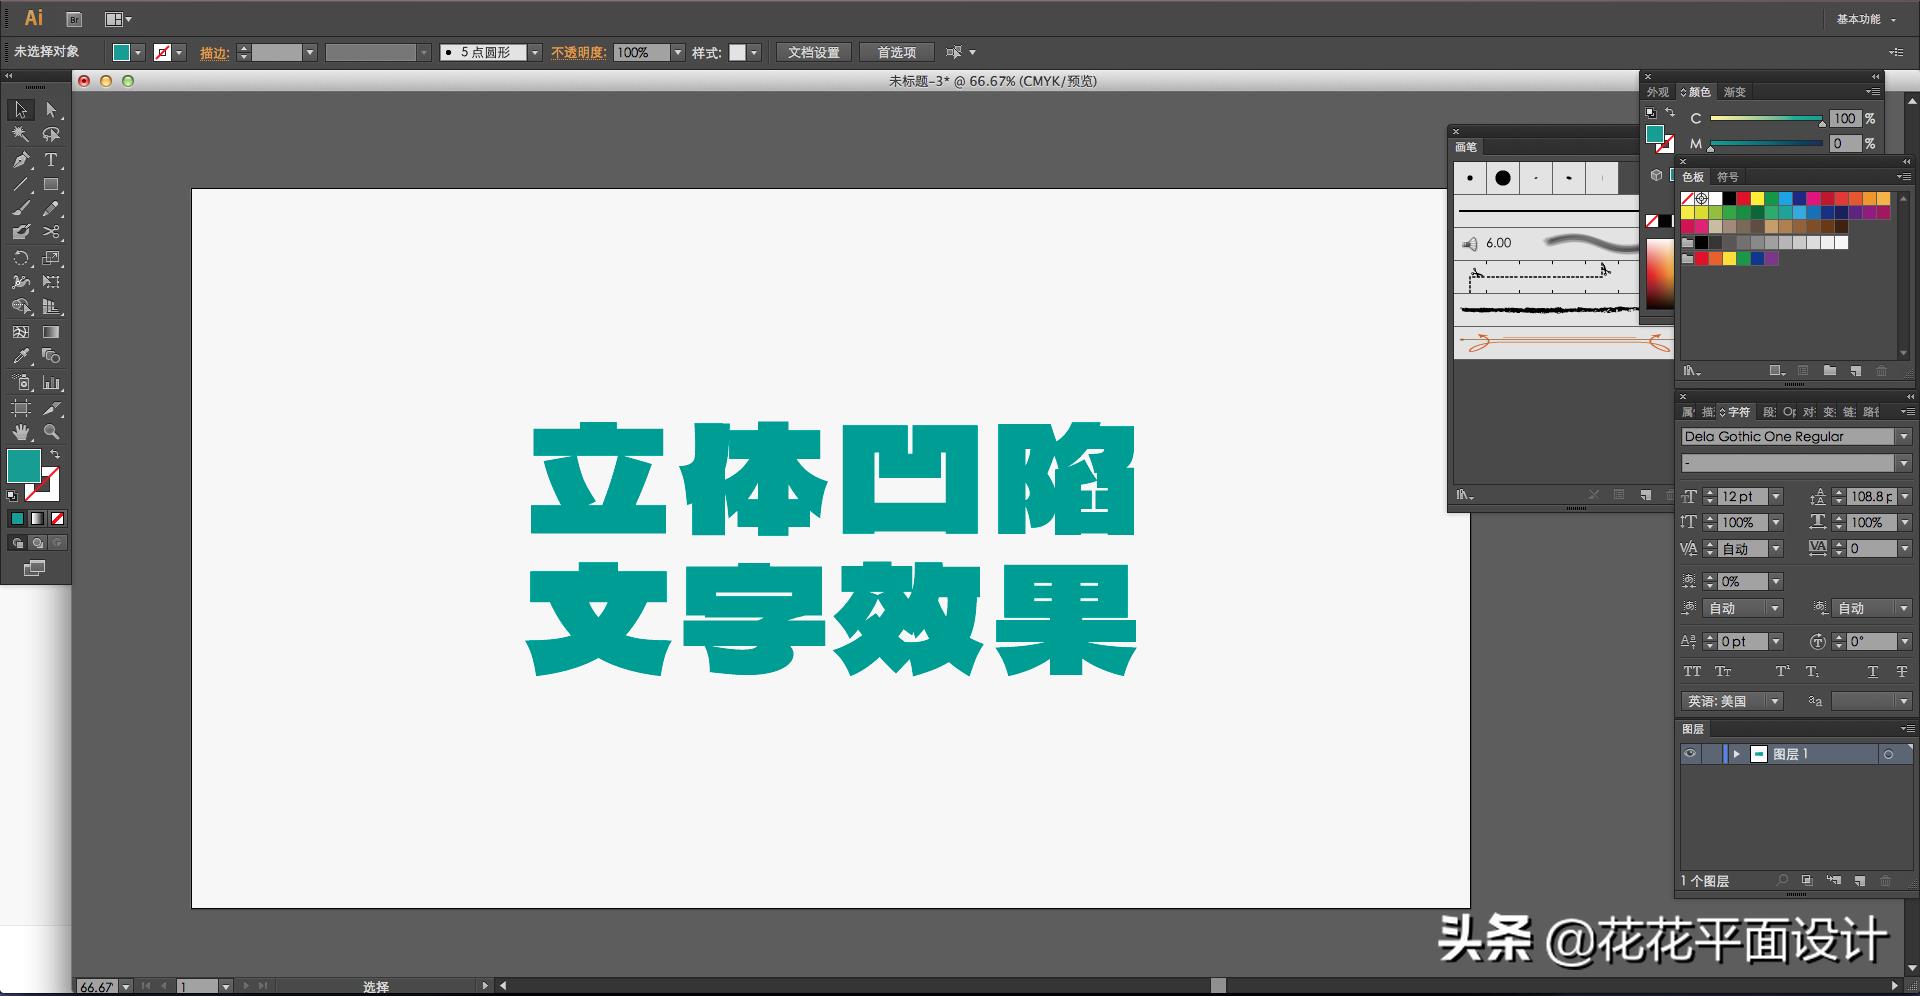The image size is (1920, 996).
Task: Open the opacity 100% dropdown arrow
Action: pyautogui.click(x=677, y=52)
